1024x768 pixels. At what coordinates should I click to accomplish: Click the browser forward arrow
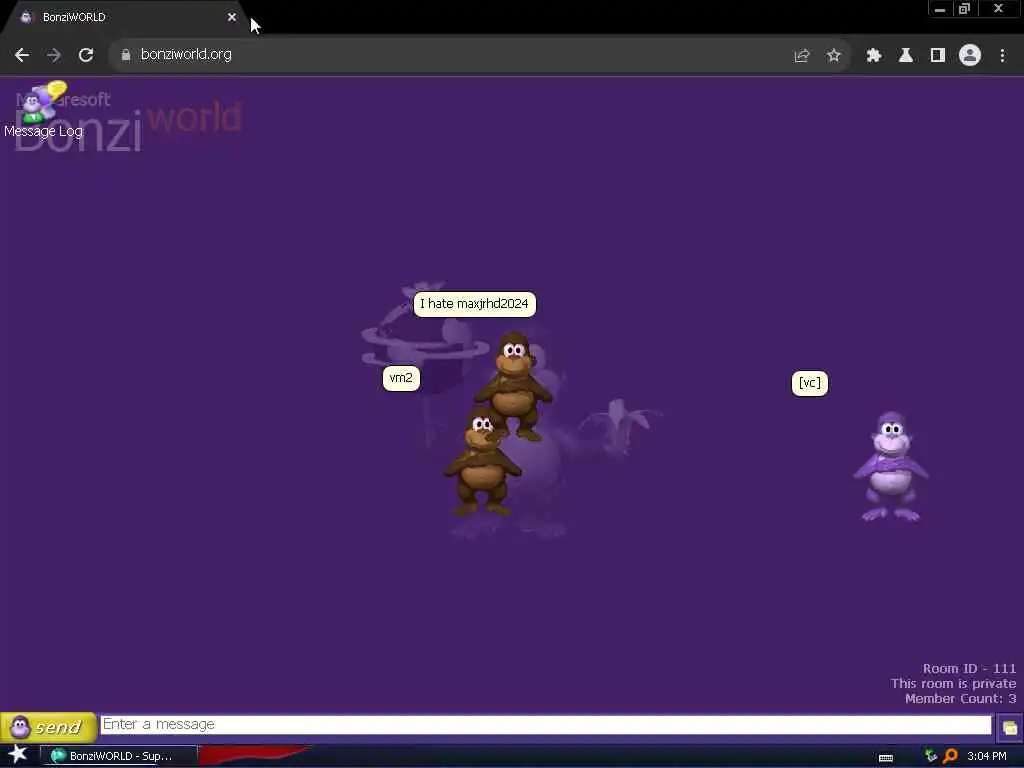[x=54, y=56]
